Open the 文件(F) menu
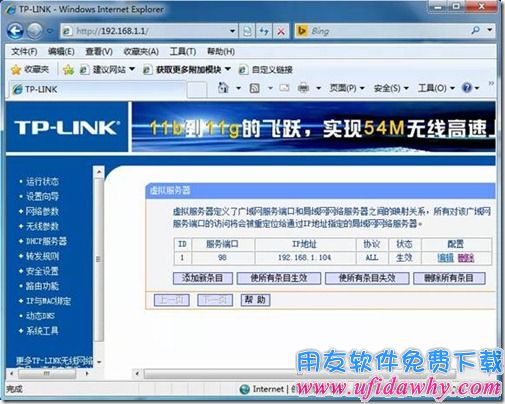Screen dimensions: 505x404 pyautogui.click(x=24, y=51)
